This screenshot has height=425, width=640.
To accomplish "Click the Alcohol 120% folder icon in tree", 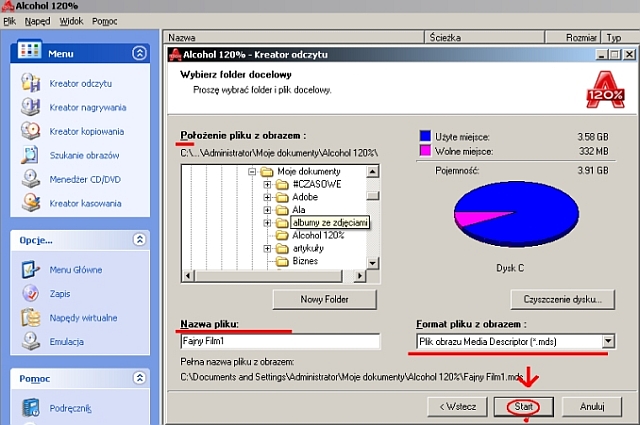I will (282, 236).
